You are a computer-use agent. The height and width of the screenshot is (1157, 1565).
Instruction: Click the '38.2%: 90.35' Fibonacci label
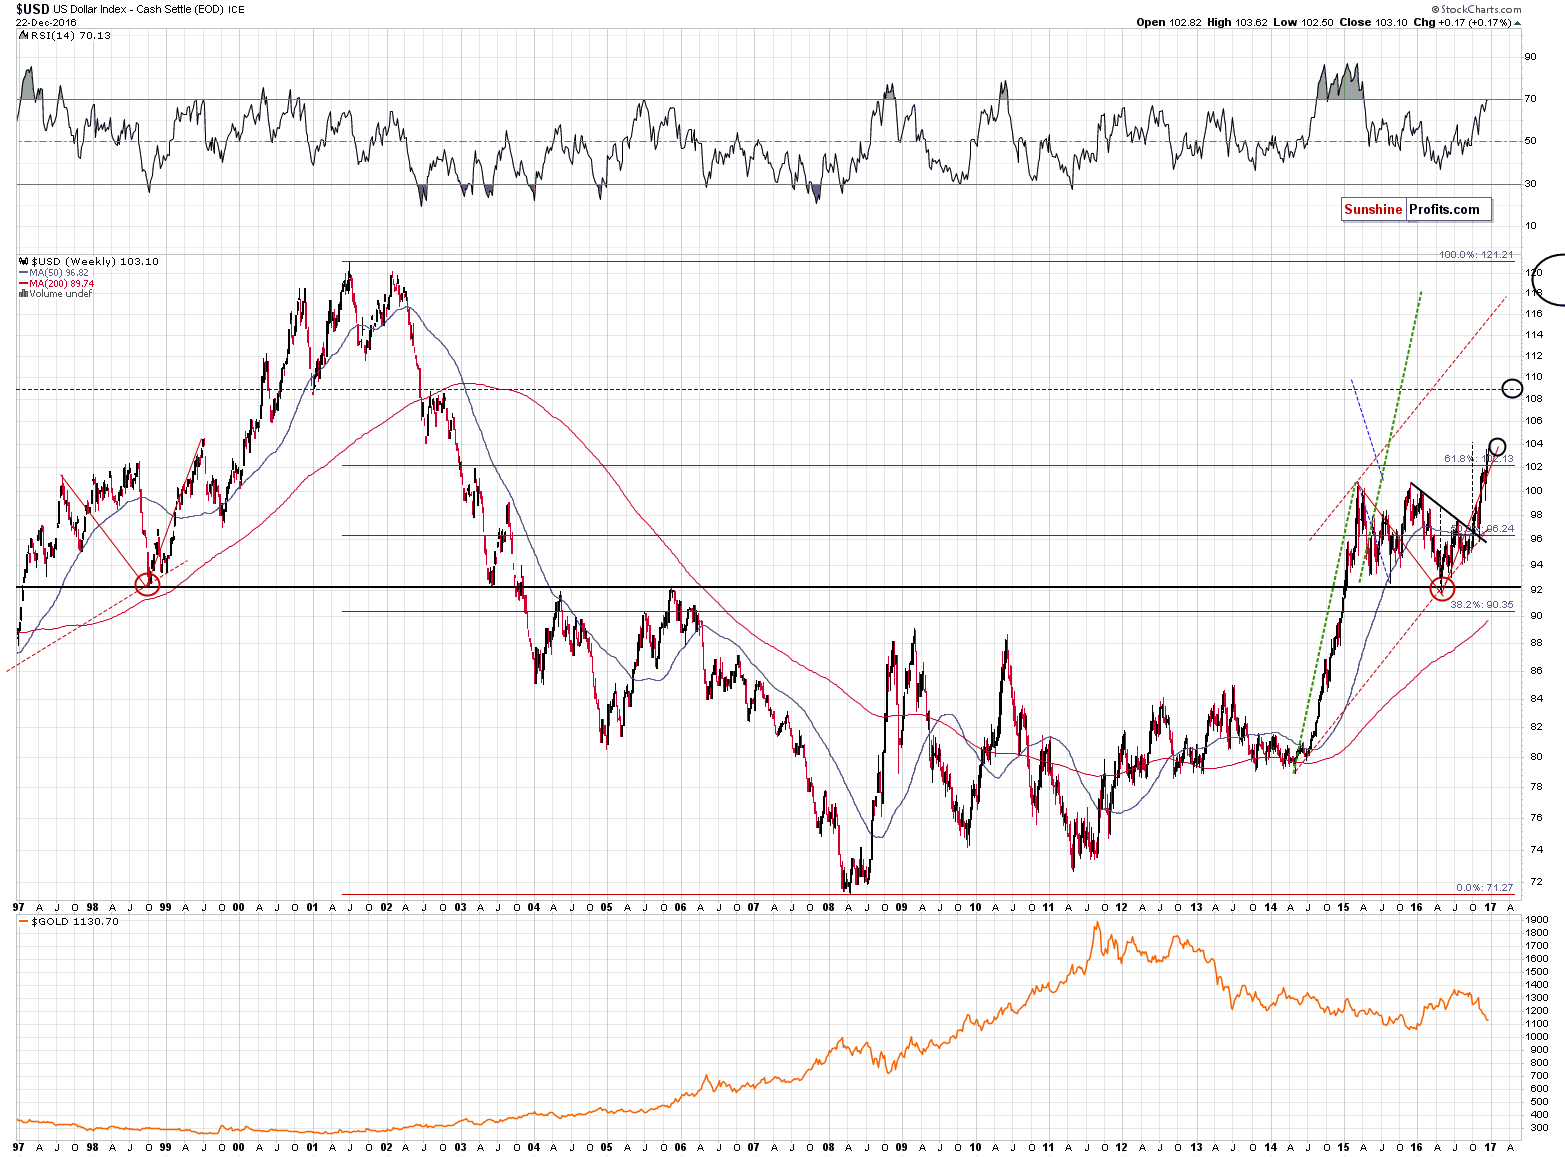click(1482, 604)
